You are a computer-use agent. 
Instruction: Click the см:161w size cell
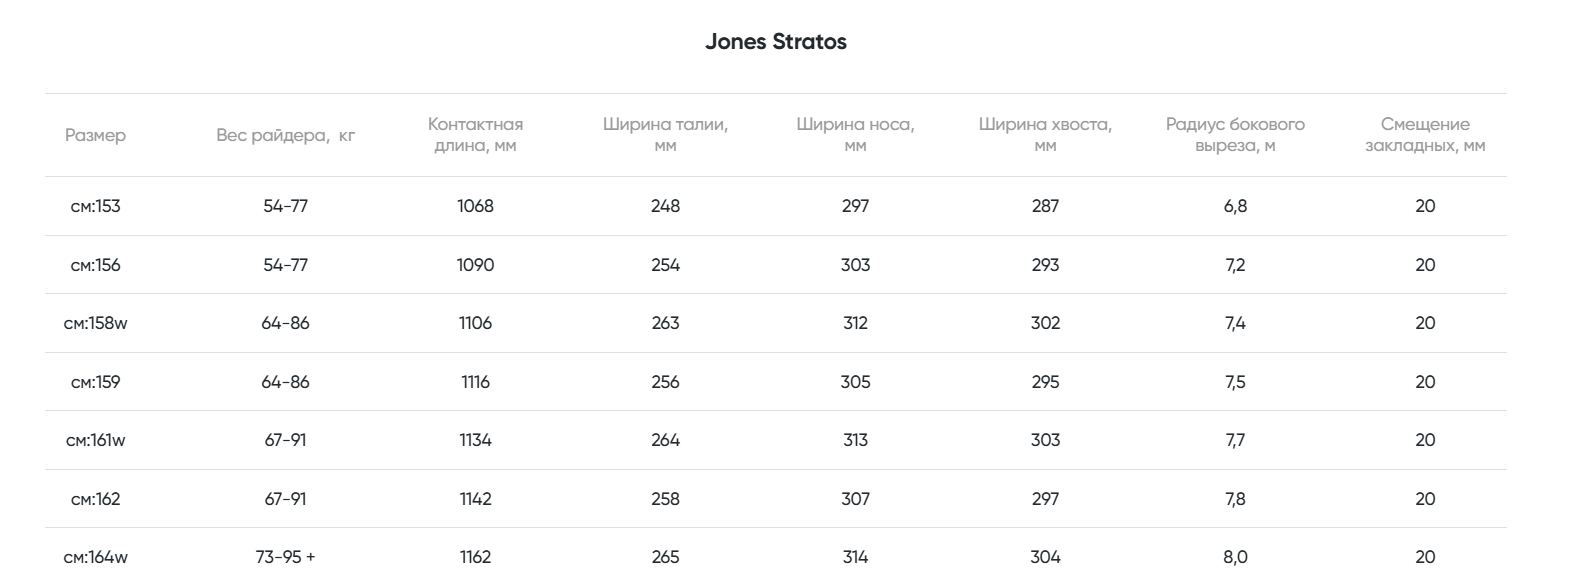[96, 440]
